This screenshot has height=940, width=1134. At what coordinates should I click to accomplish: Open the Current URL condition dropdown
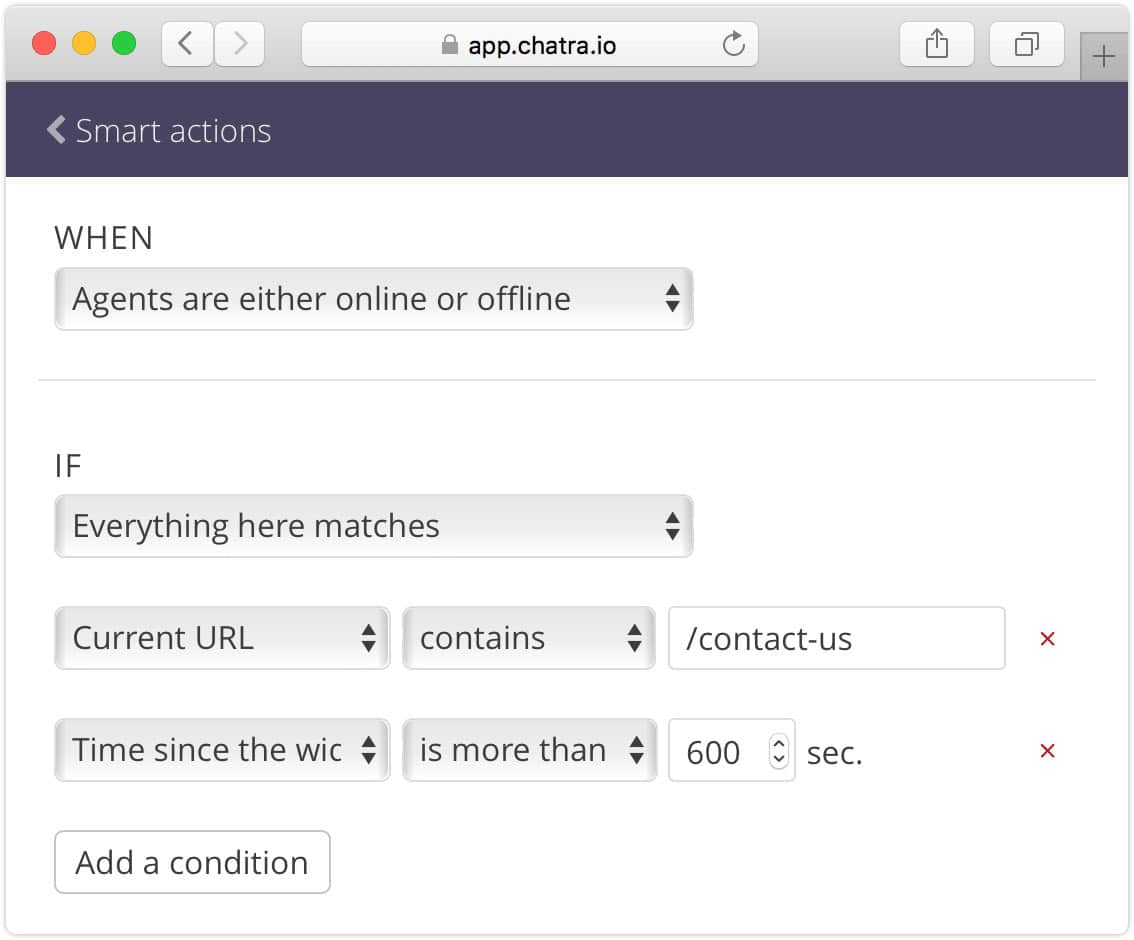(221, 638)
